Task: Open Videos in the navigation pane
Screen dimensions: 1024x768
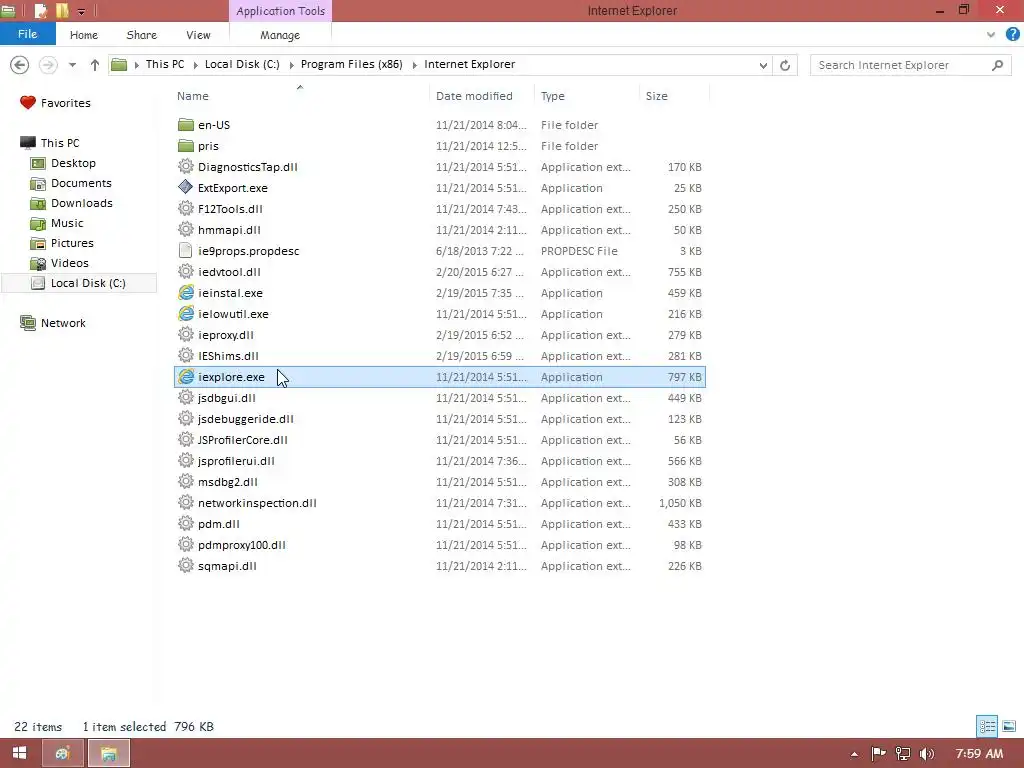Action: pyautogui.click(x=69, y=263)
